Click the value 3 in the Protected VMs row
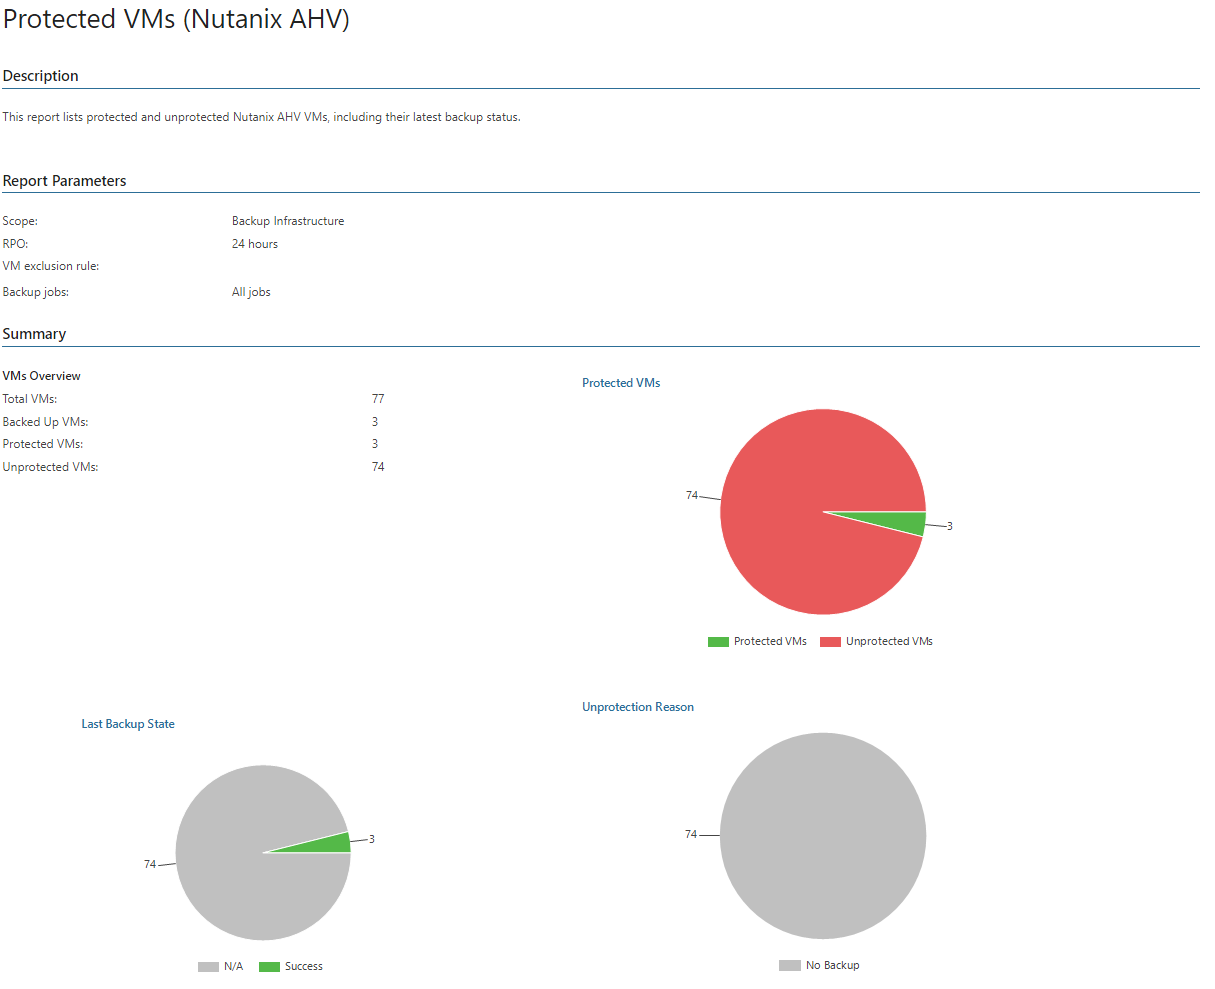The height and width of the screenshot is (989, 1215). click(375, 444)
